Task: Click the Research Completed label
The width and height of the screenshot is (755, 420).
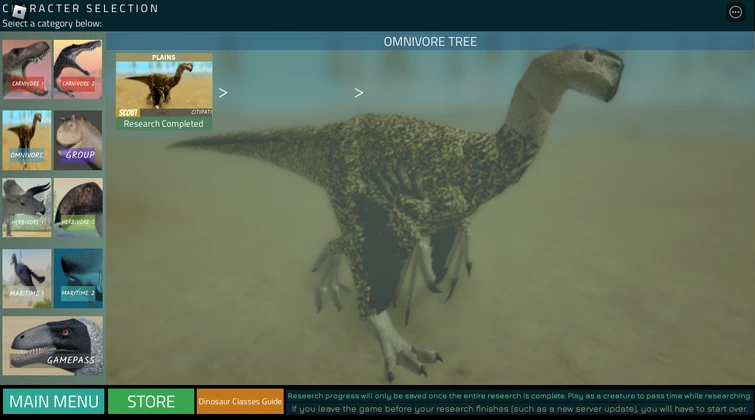Action: click(164, 124)
